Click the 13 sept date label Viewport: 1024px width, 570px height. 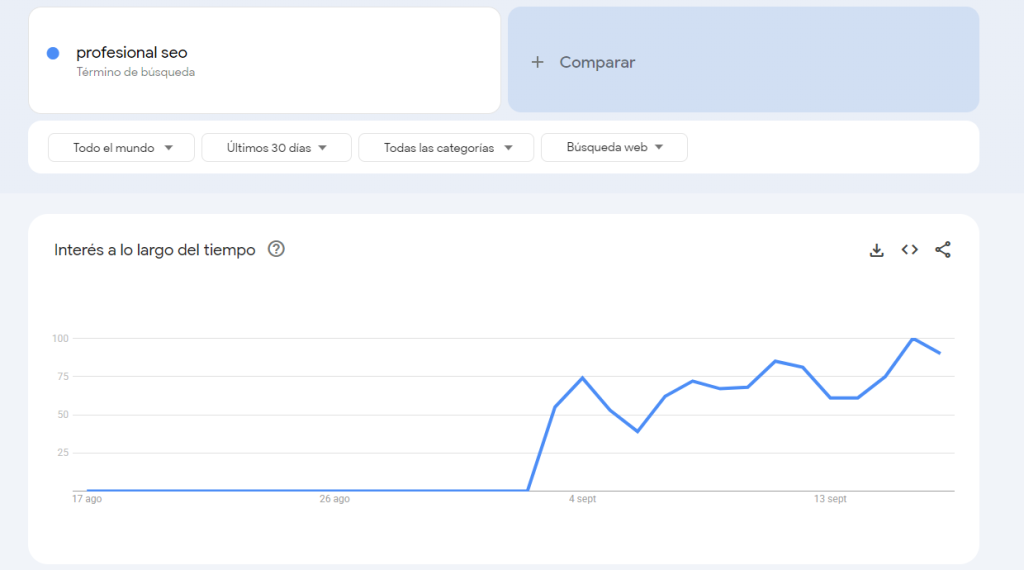click(830, 499)
